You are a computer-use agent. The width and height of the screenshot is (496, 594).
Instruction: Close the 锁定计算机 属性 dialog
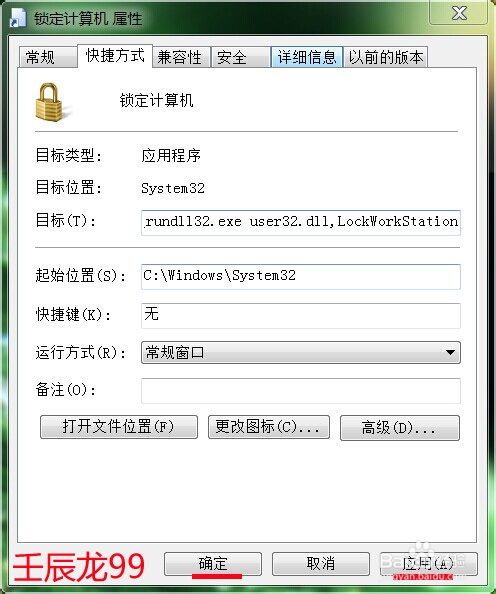(x=459, y=13)
